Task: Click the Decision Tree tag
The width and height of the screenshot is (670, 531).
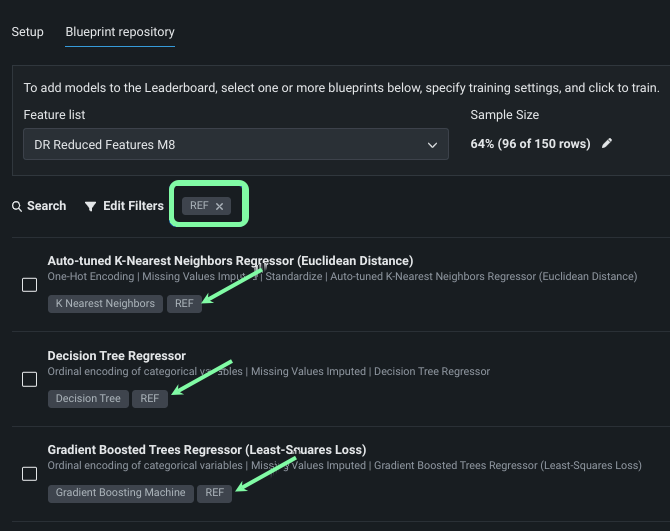Action: pyautogui.click(x=88, y=398)
